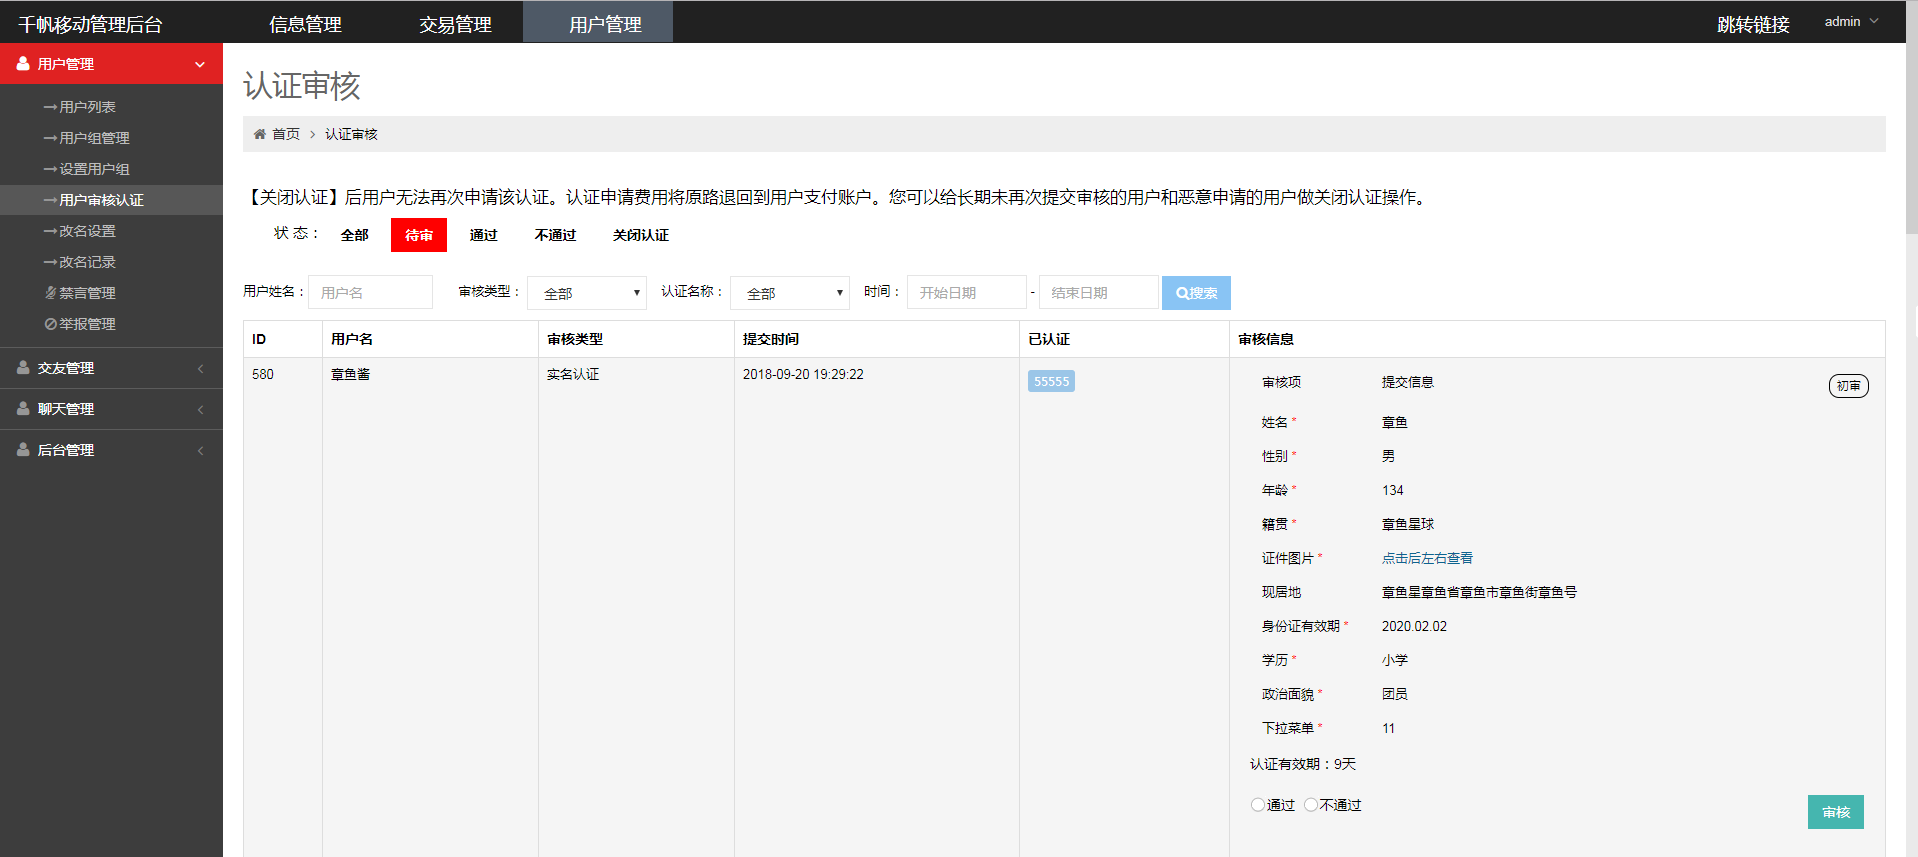Click the user name 章鱼酱 cell
The width and height of the screenshot is (1918, 857).
[350, 374]
